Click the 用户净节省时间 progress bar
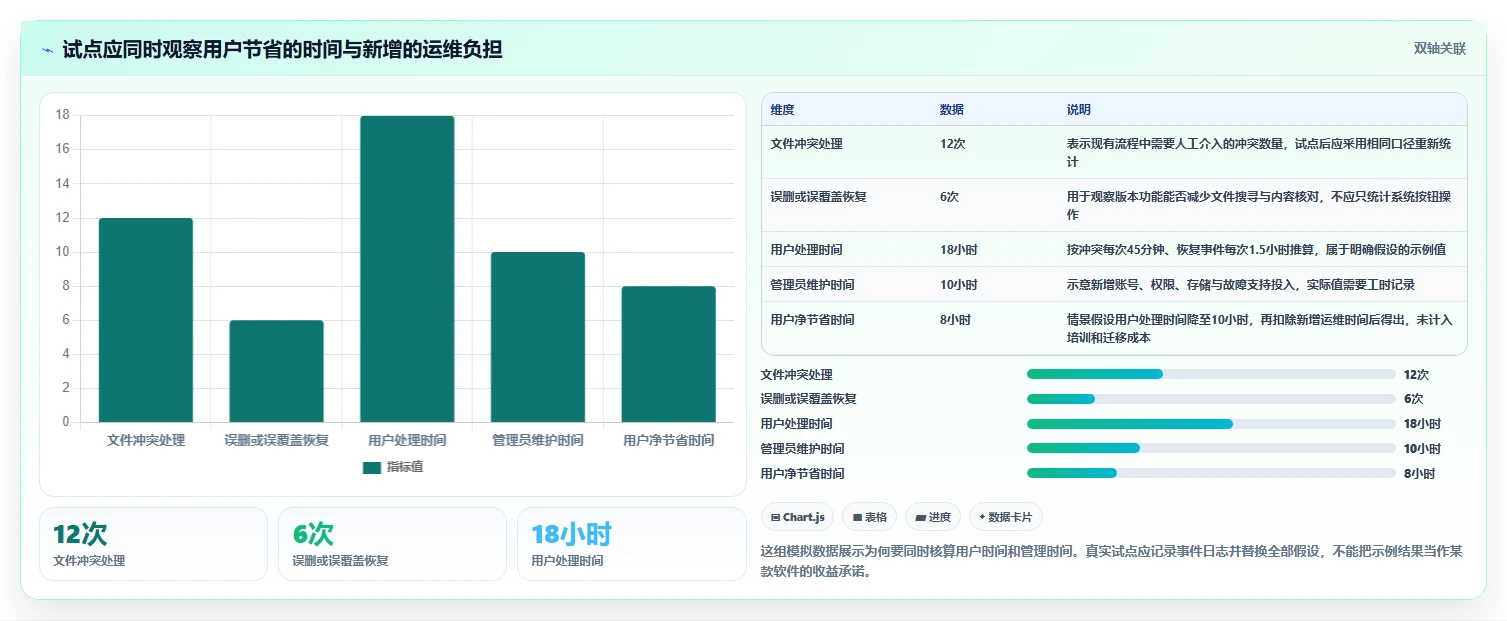 click(x=1211, y=473)
